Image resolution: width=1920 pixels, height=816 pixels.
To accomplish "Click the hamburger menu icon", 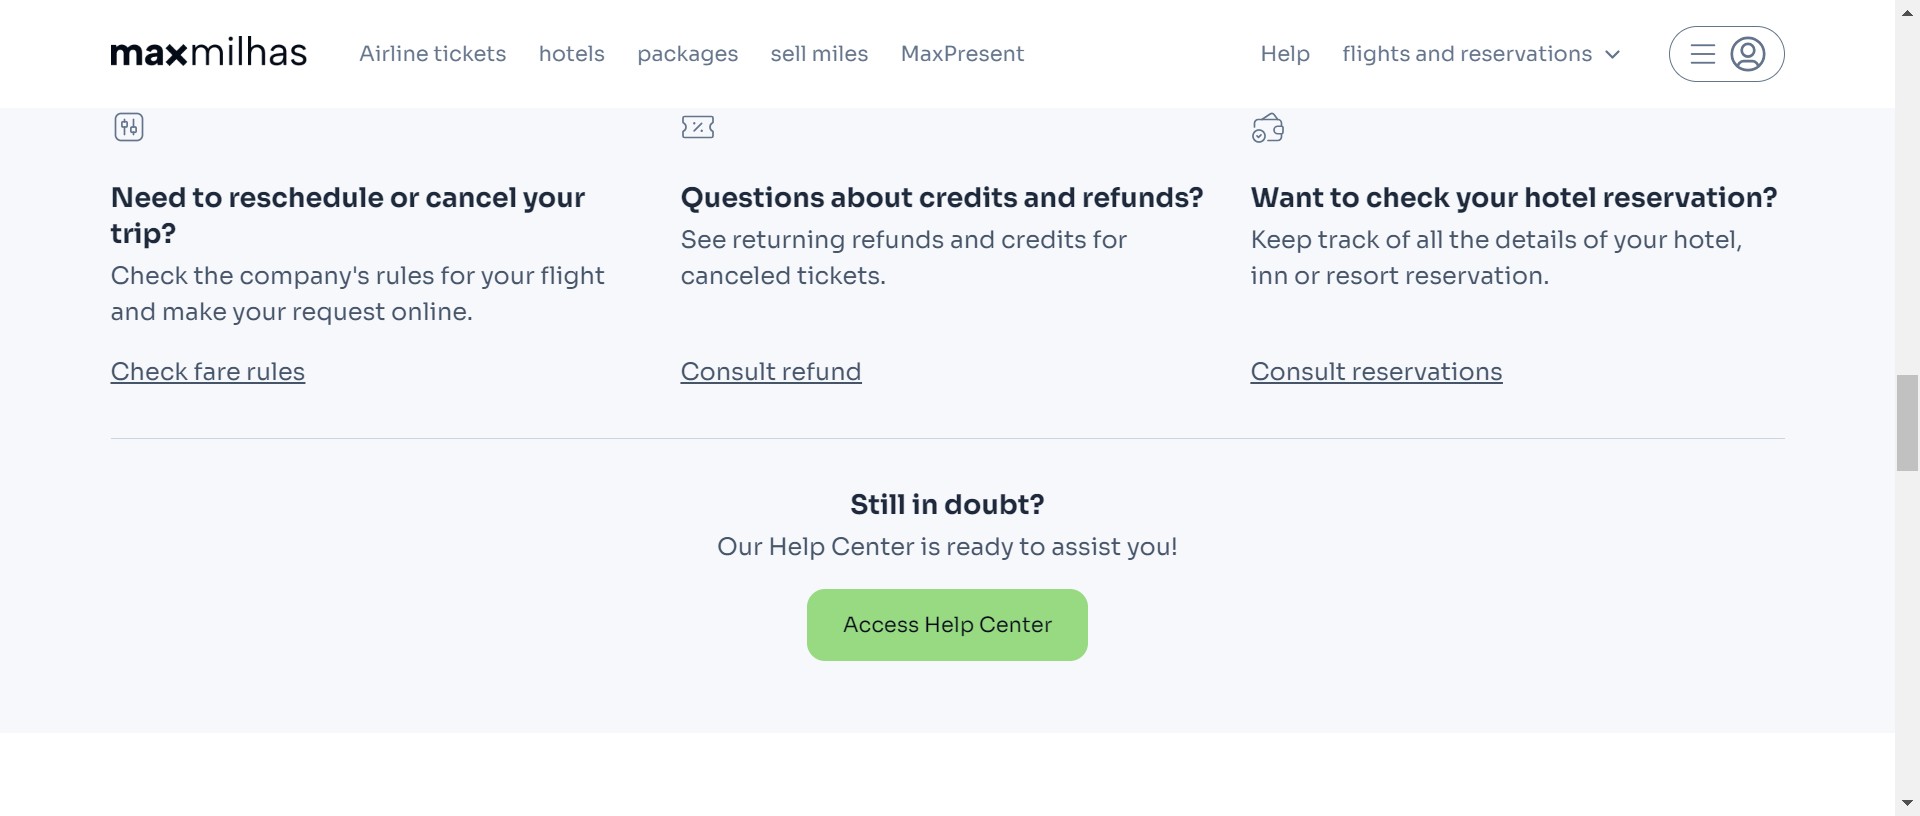I will tap(1702, 54).
